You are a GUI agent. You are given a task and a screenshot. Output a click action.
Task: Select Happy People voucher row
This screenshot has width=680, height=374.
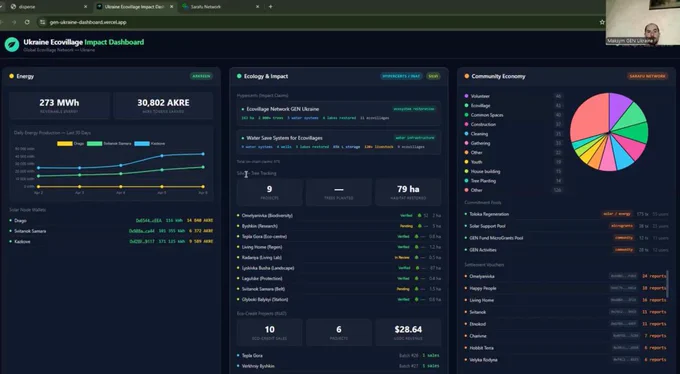click(566, 288)
